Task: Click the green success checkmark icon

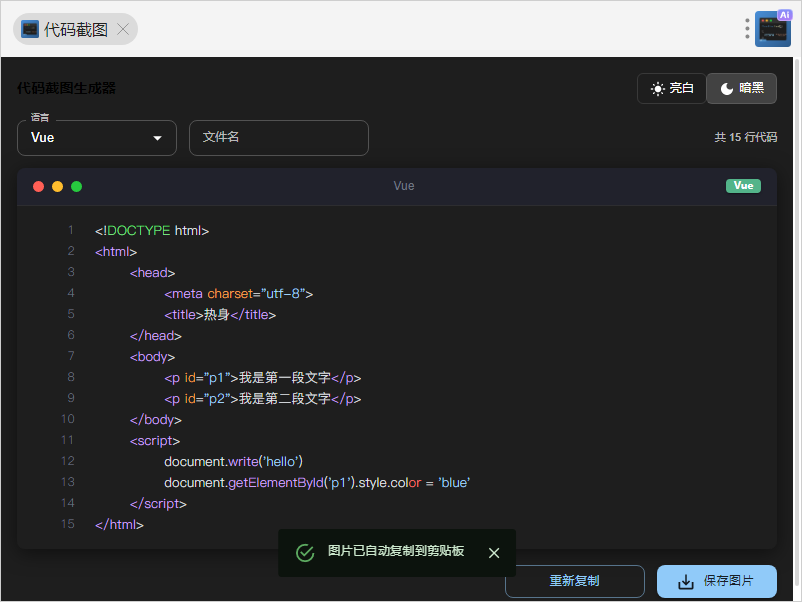Action: (x=305, y=553)
